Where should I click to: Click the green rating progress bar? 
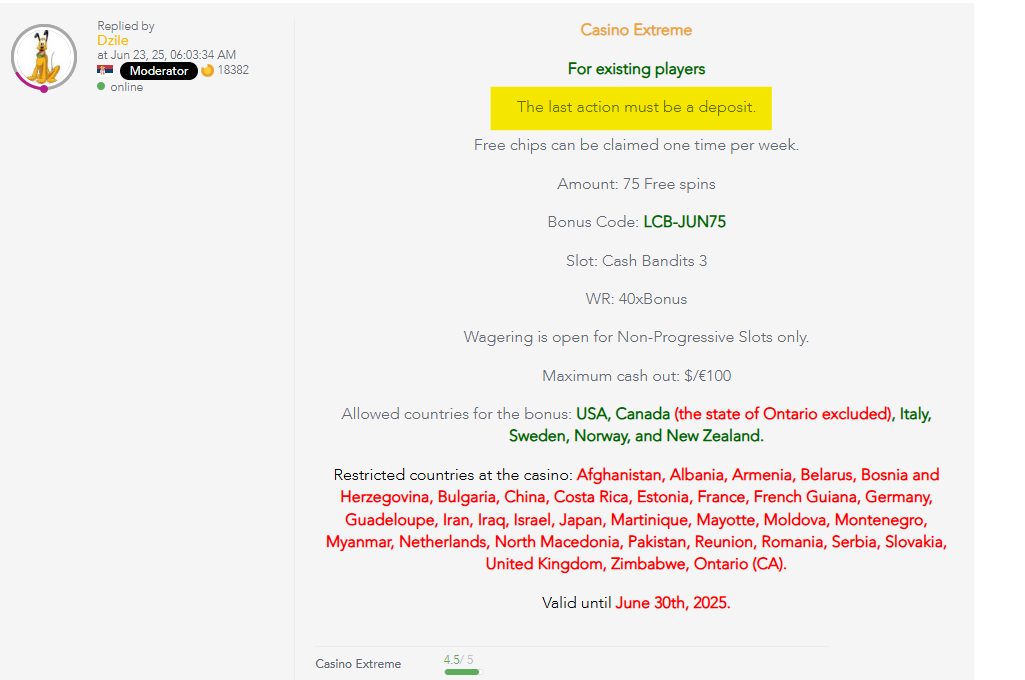463,672
